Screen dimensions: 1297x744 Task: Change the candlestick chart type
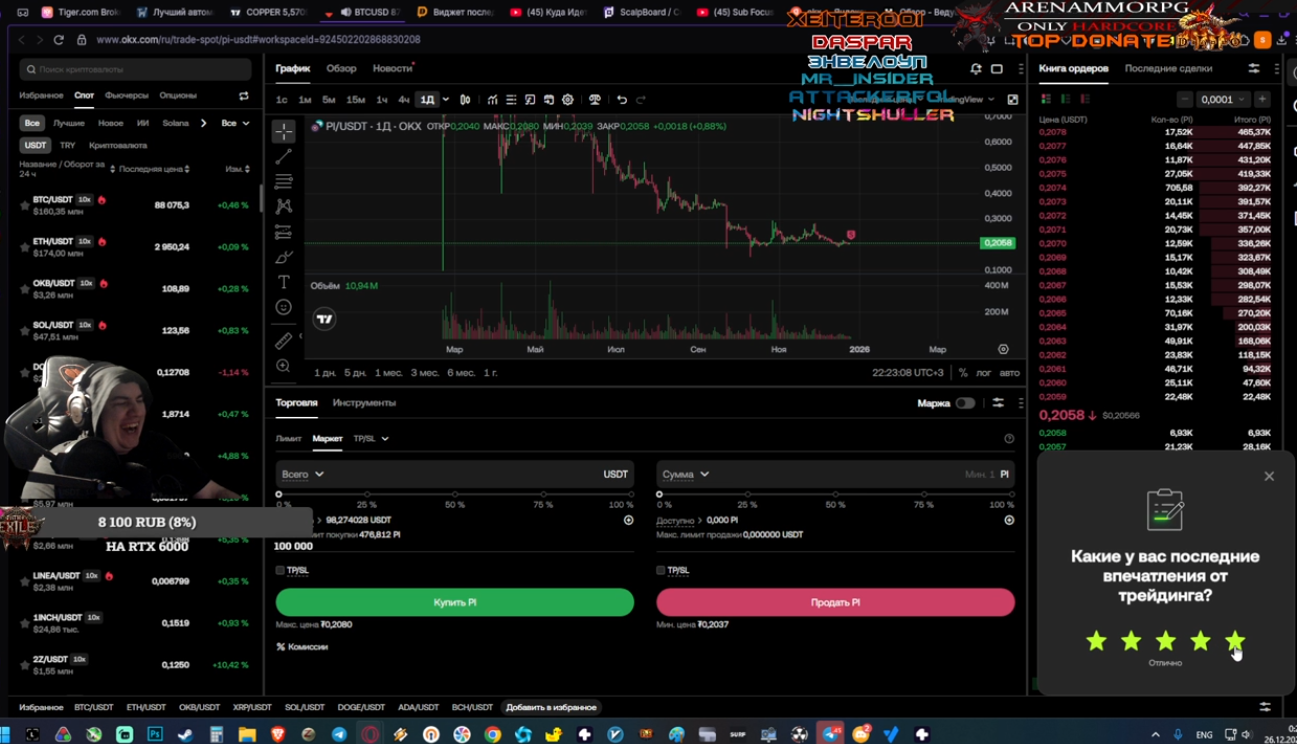pyautogui.click(x=465, y=100)
